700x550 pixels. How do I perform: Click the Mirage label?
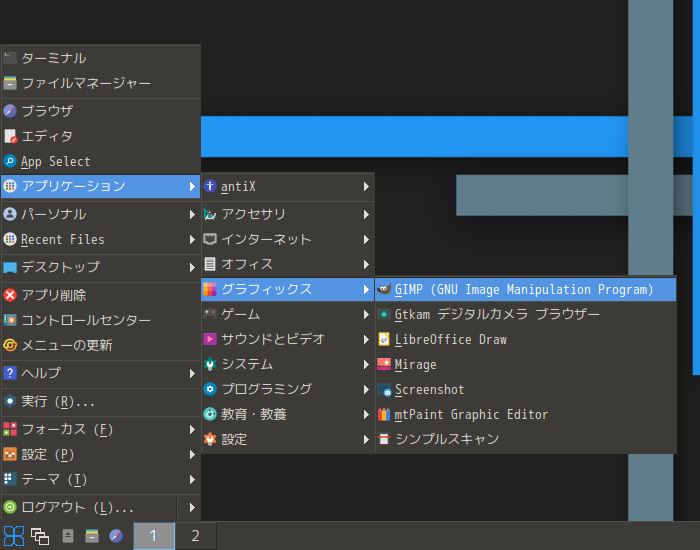[x=415, y=365]
